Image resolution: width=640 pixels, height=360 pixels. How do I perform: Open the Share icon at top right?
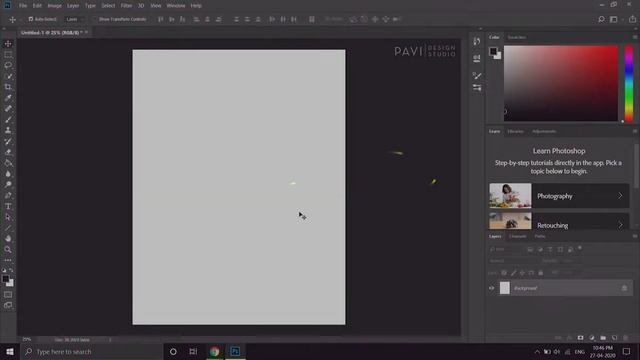pyautogui.click(x=632, y=19)
